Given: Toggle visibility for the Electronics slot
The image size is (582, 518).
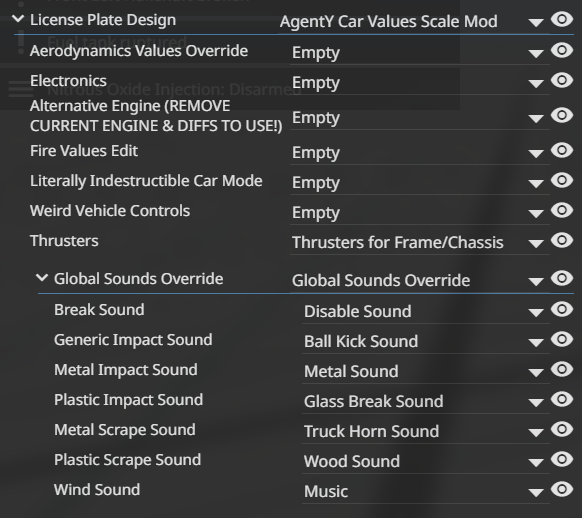Looking at the screenshot, I should coord(562,80).
